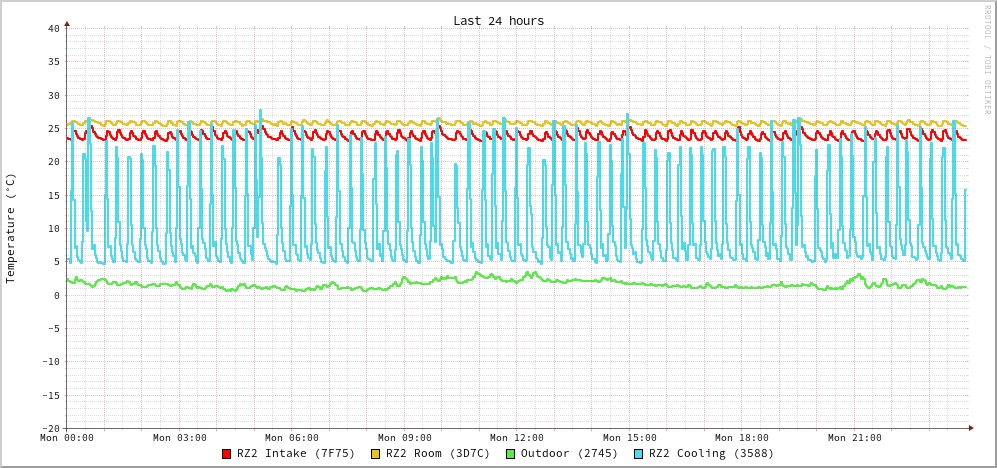Click the 10 value on temperature axis
Screen dimensions: 997x468
click(53, 228)
